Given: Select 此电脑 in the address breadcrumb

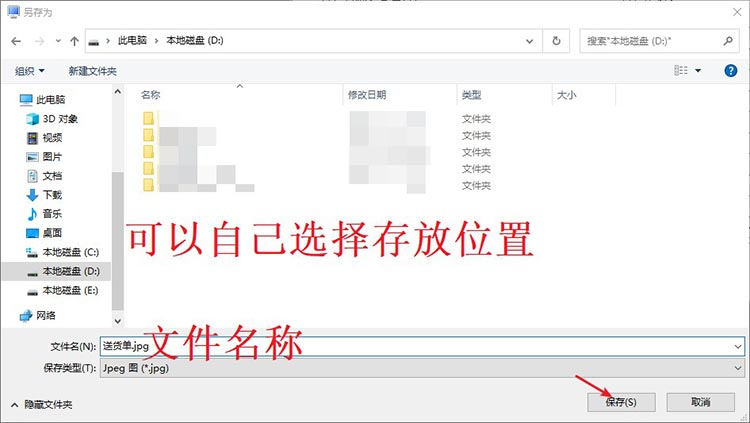Looking at the screenshot, I should pos(132,41).
